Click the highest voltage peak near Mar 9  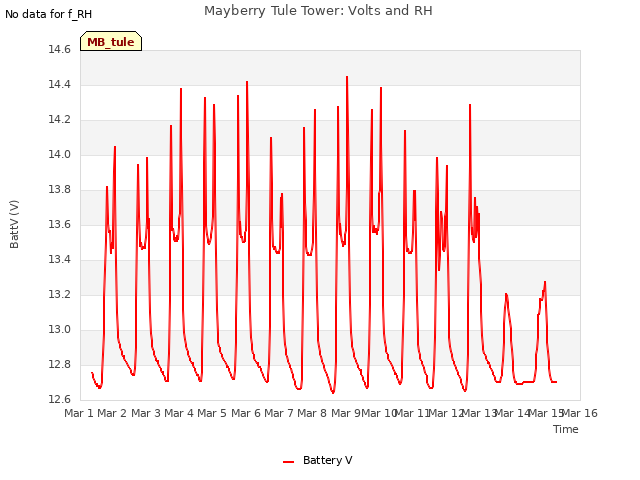click(x=347, y=77)
